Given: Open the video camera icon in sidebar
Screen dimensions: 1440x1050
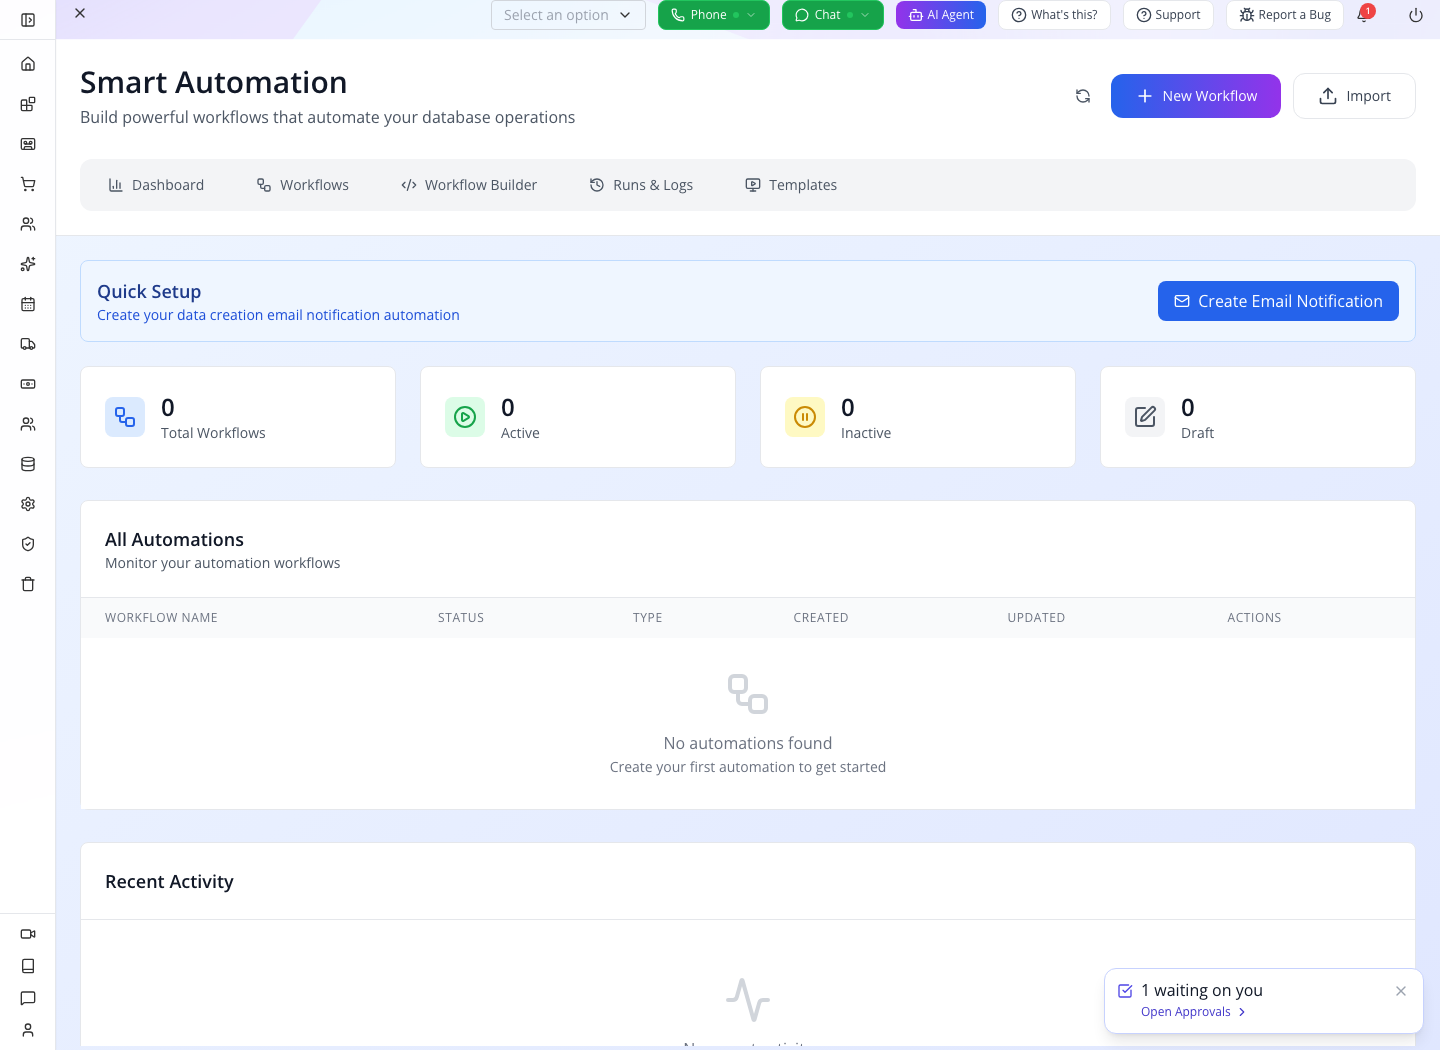Looking at the screenshot, I should (x=28, y=934).
